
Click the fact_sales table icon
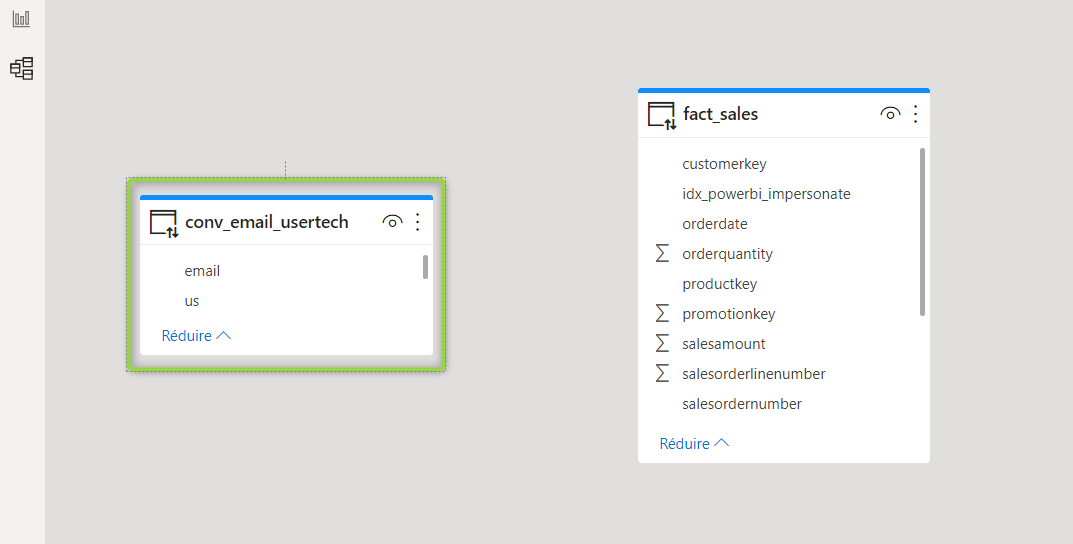pos(662,116)
